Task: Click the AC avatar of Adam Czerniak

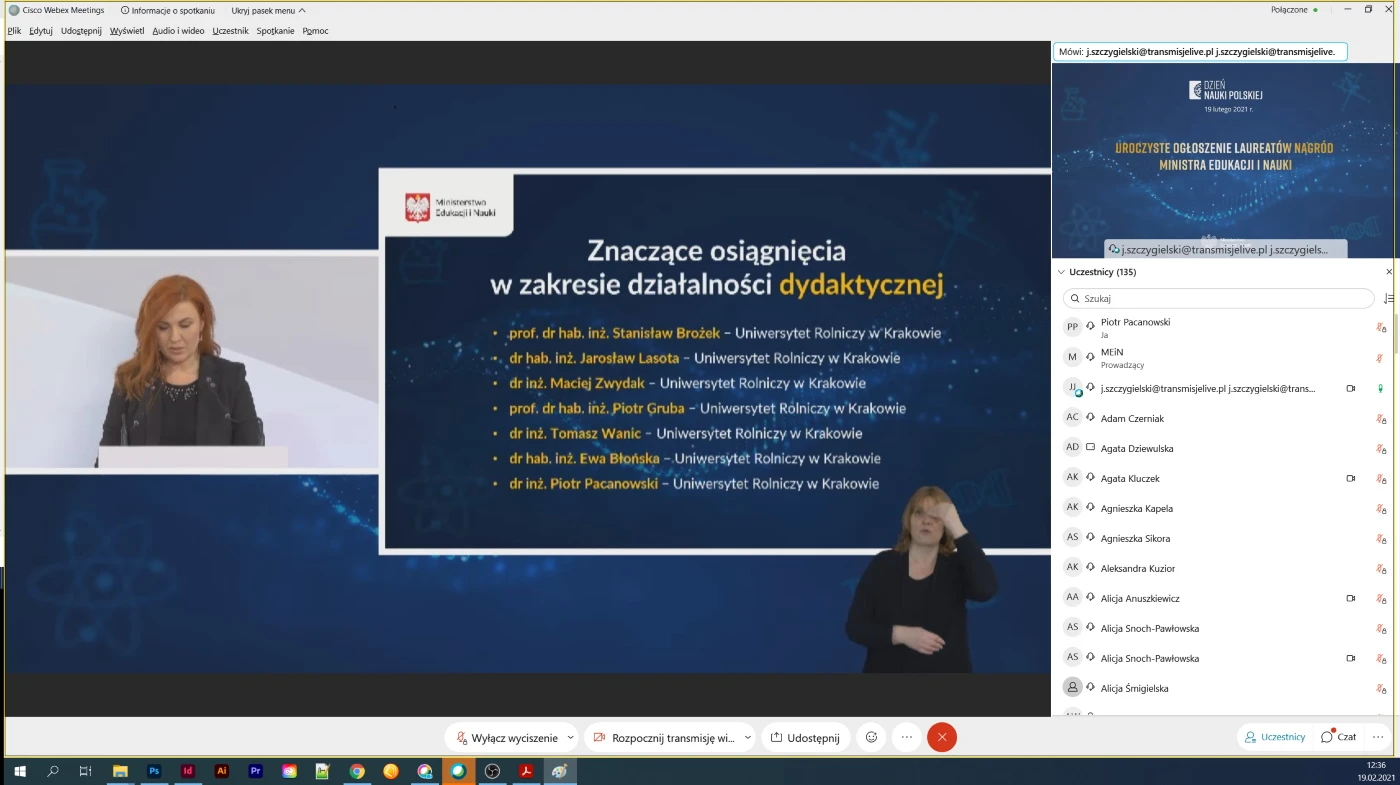Action: [x=1072, y=417]
